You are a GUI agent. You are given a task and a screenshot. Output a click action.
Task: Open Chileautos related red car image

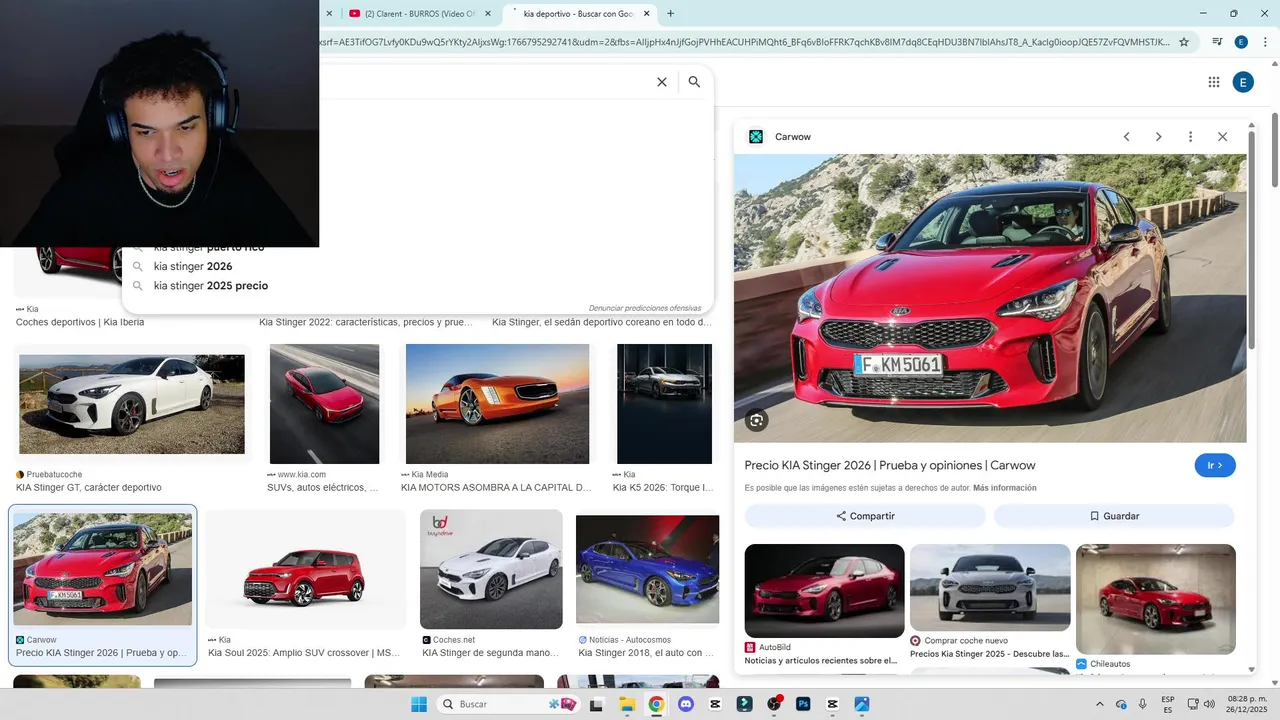pyautogui.click(x=1156, y=599)
